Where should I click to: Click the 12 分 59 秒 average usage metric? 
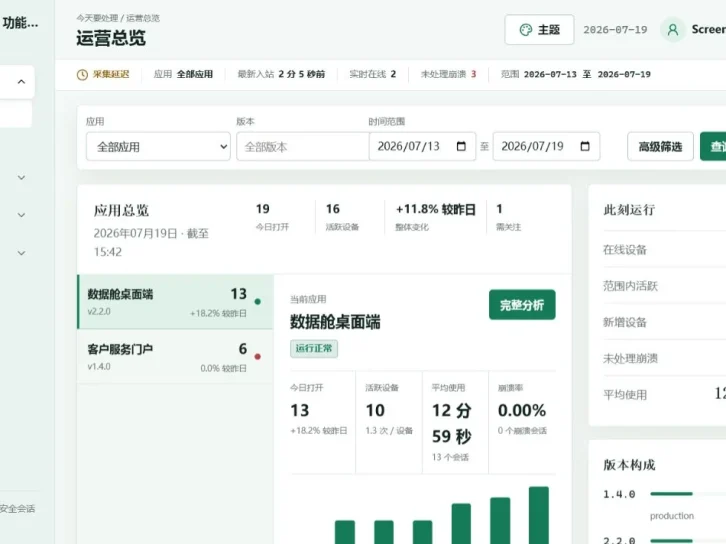coord(451,423)
